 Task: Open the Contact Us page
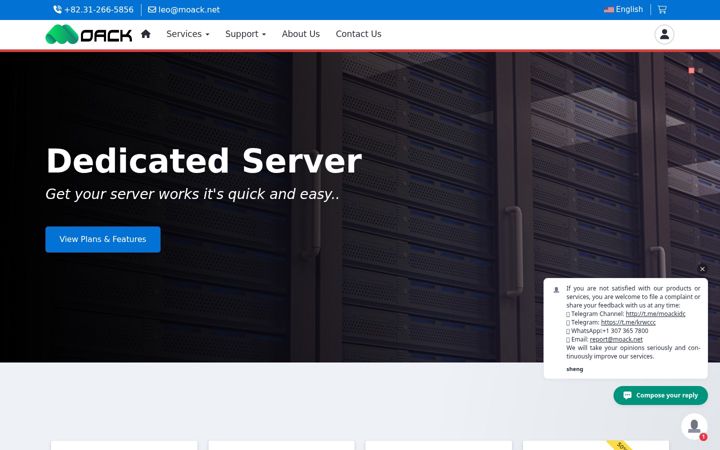358,34
